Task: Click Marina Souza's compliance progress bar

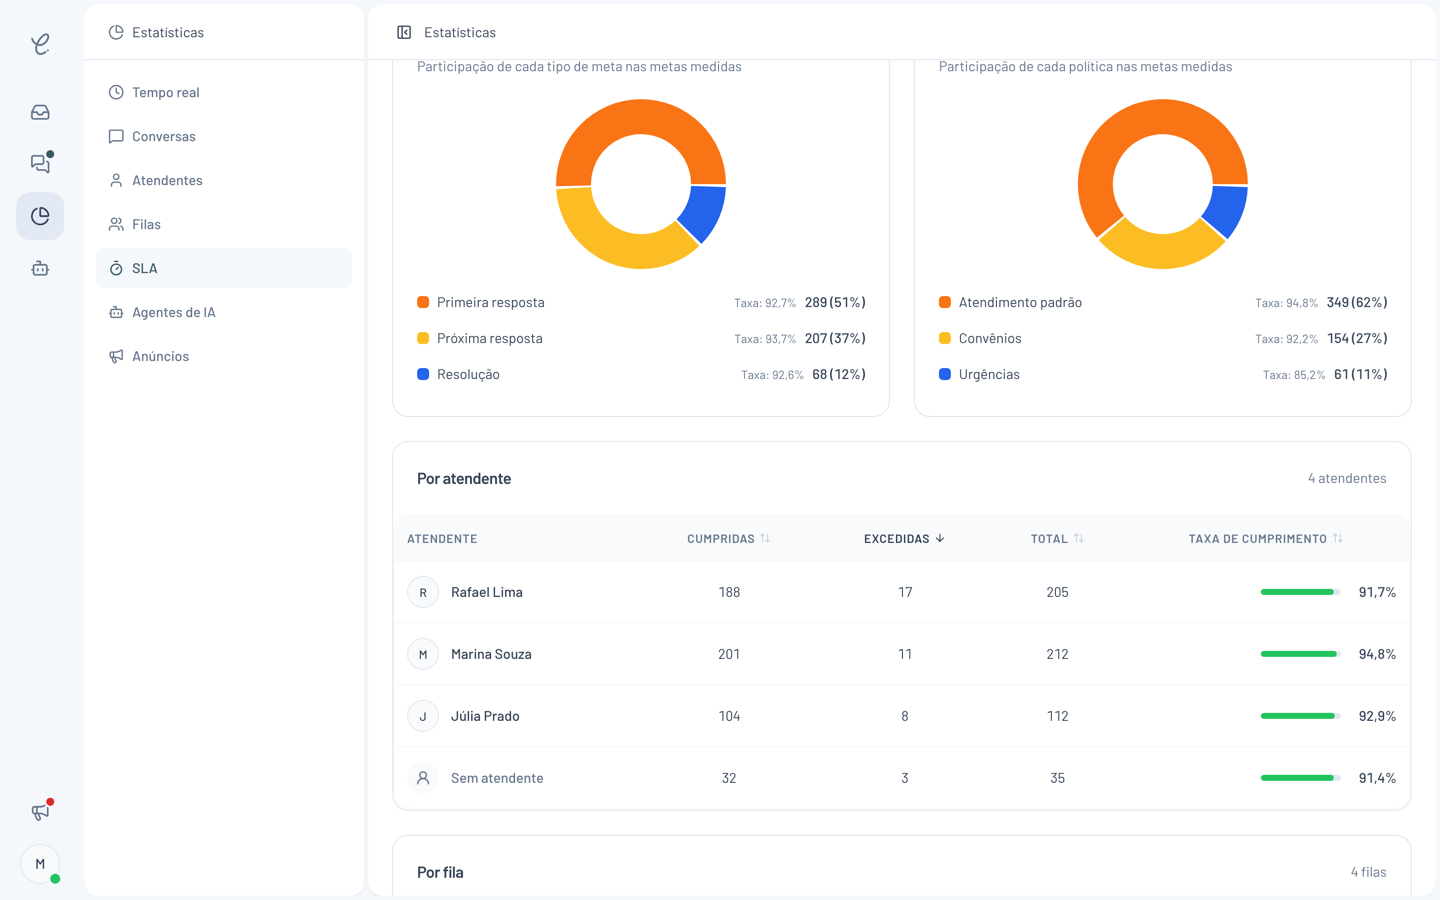Action: click(1300, 654)
